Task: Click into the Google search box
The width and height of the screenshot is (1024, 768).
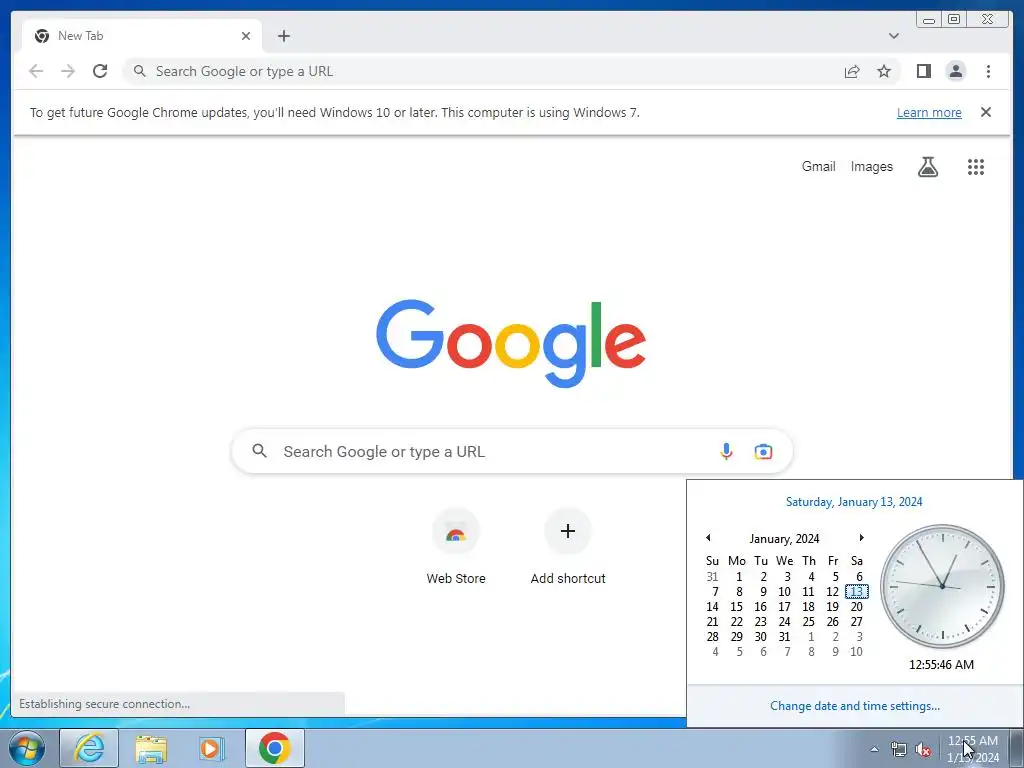Action: [x=512, y=451]
